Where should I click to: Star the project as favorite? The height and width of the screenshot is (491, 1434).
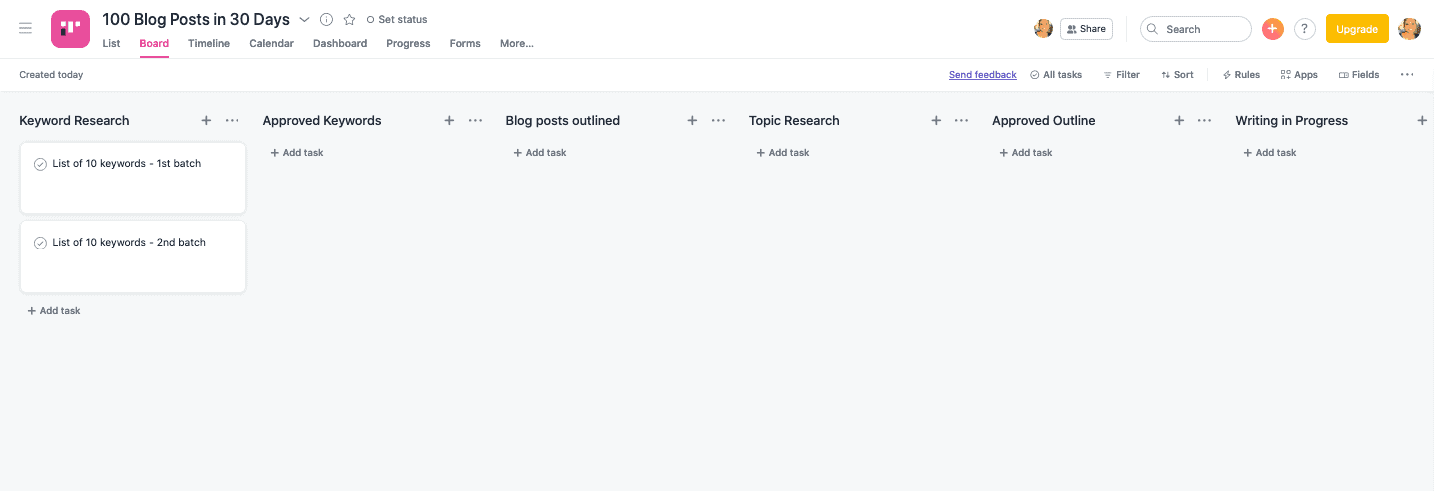pyautogui.click(x=349, y=20)
